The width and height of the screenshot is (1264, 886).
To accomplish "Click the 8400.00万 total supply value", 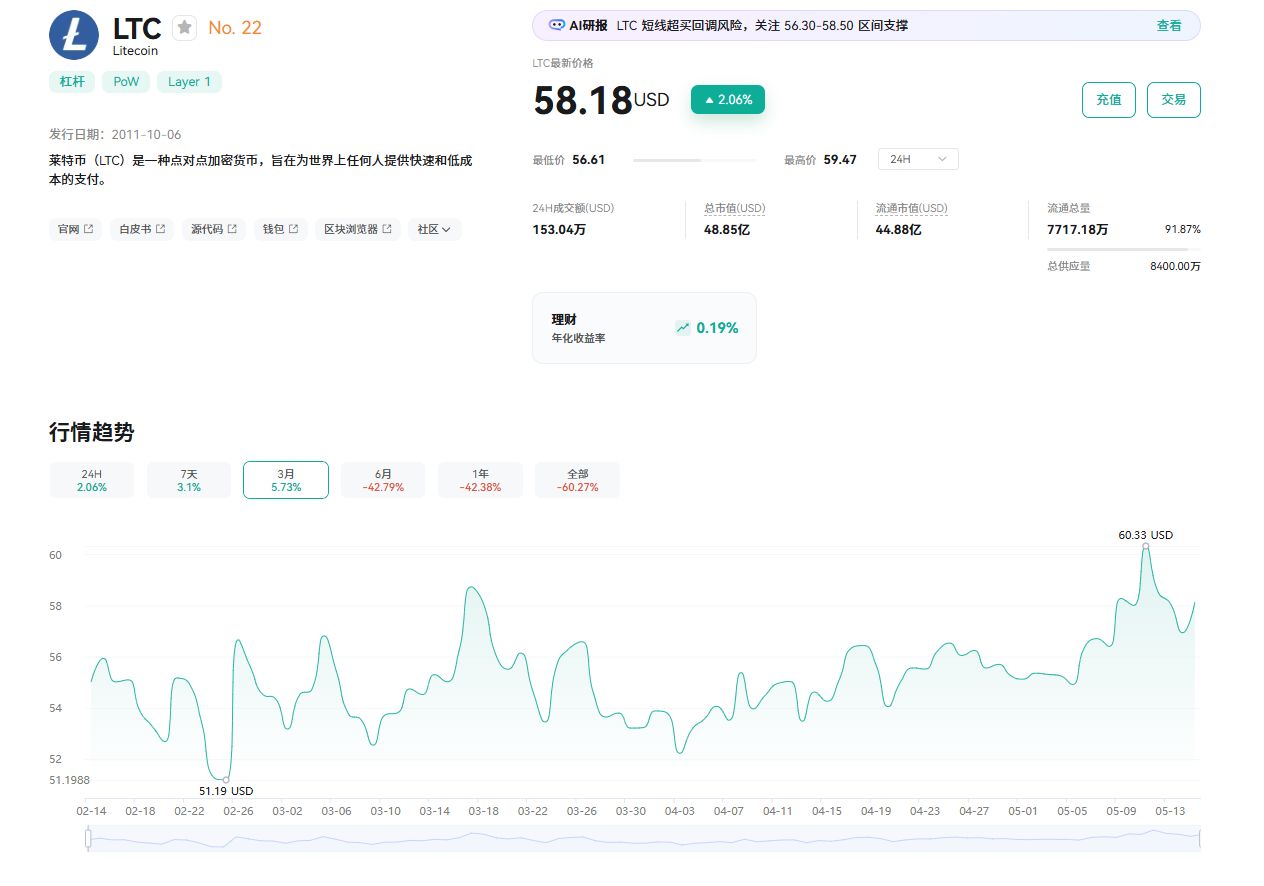I will (x=1175, y=266).
